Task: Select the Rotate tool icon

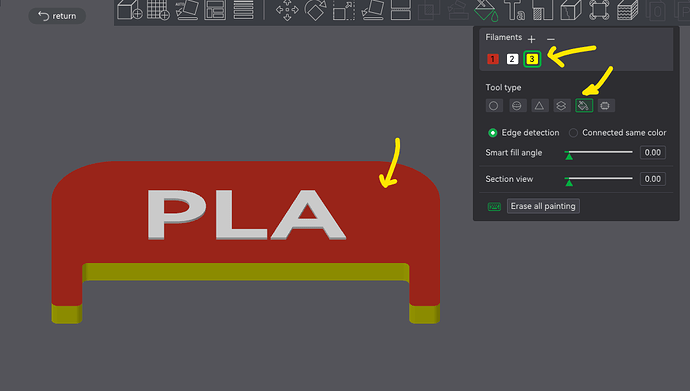Action: [316, 10]
